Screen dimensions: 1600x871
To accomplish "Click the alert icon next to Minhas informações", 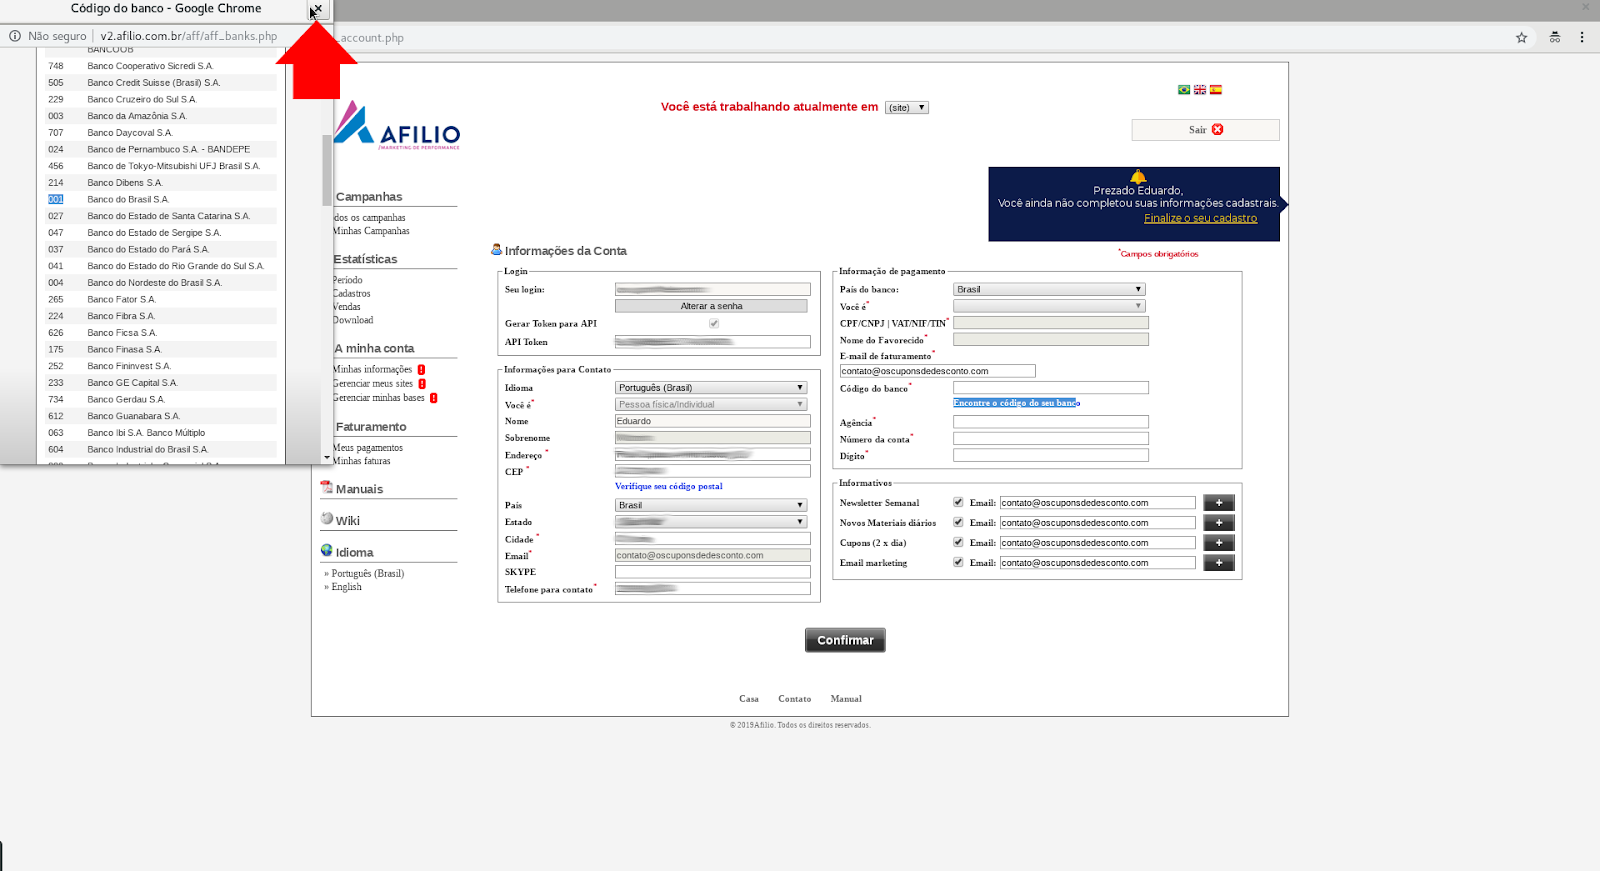I will 421,370.
